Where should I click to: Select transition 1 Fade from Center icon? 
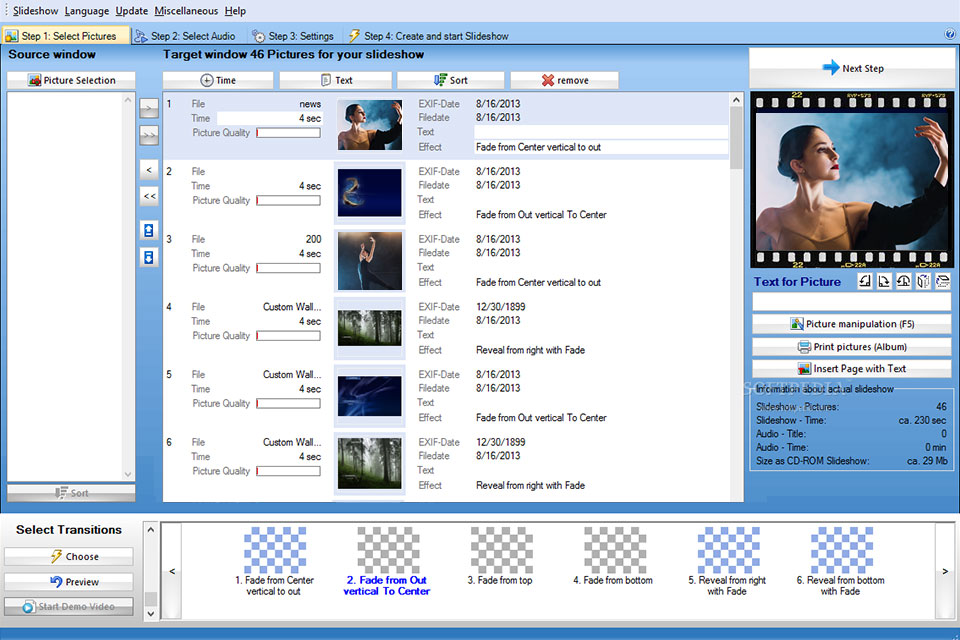tap(274, 549)
